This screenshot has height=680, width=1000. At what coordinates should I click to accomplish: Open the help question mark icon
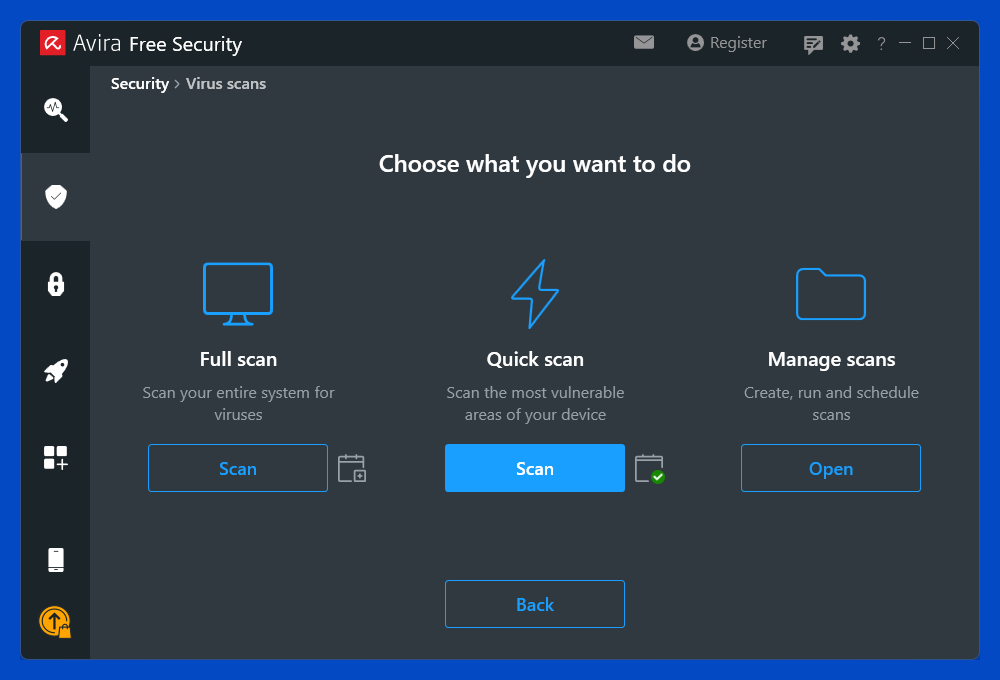click(x=881, y=43)
